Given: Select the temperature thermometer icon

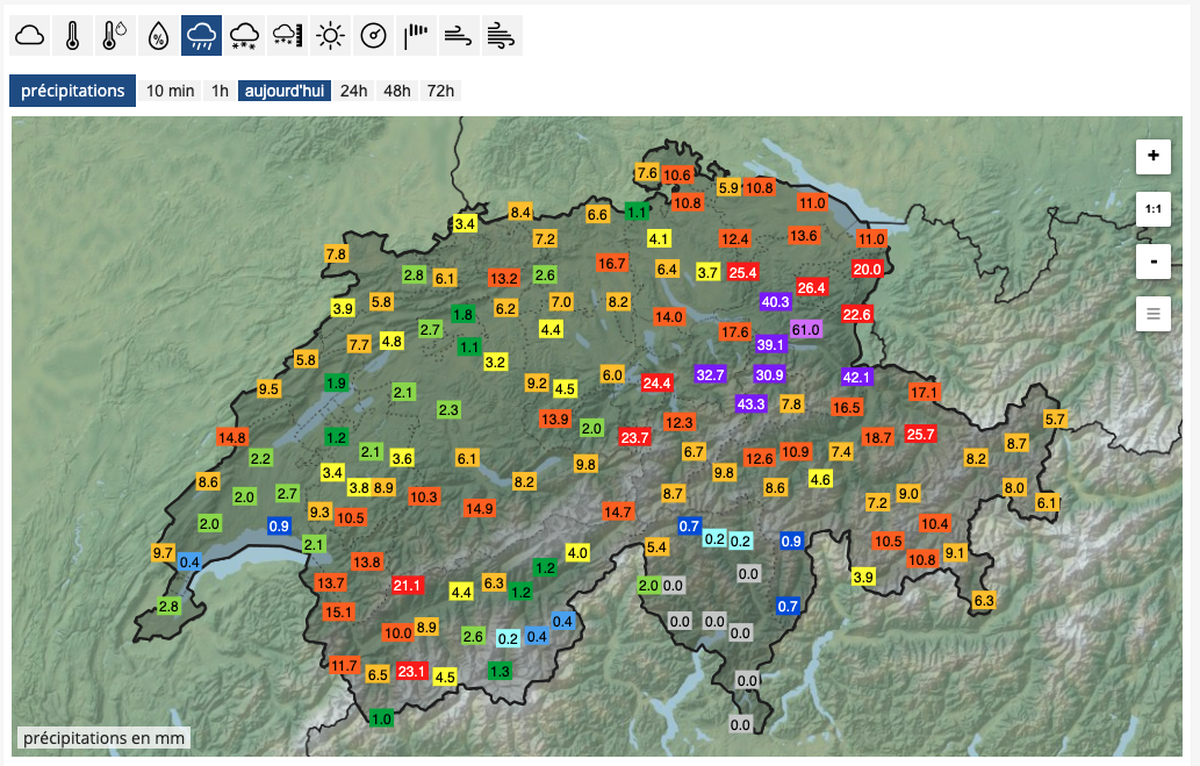Looking at the screenshot, I should (73, 36).
